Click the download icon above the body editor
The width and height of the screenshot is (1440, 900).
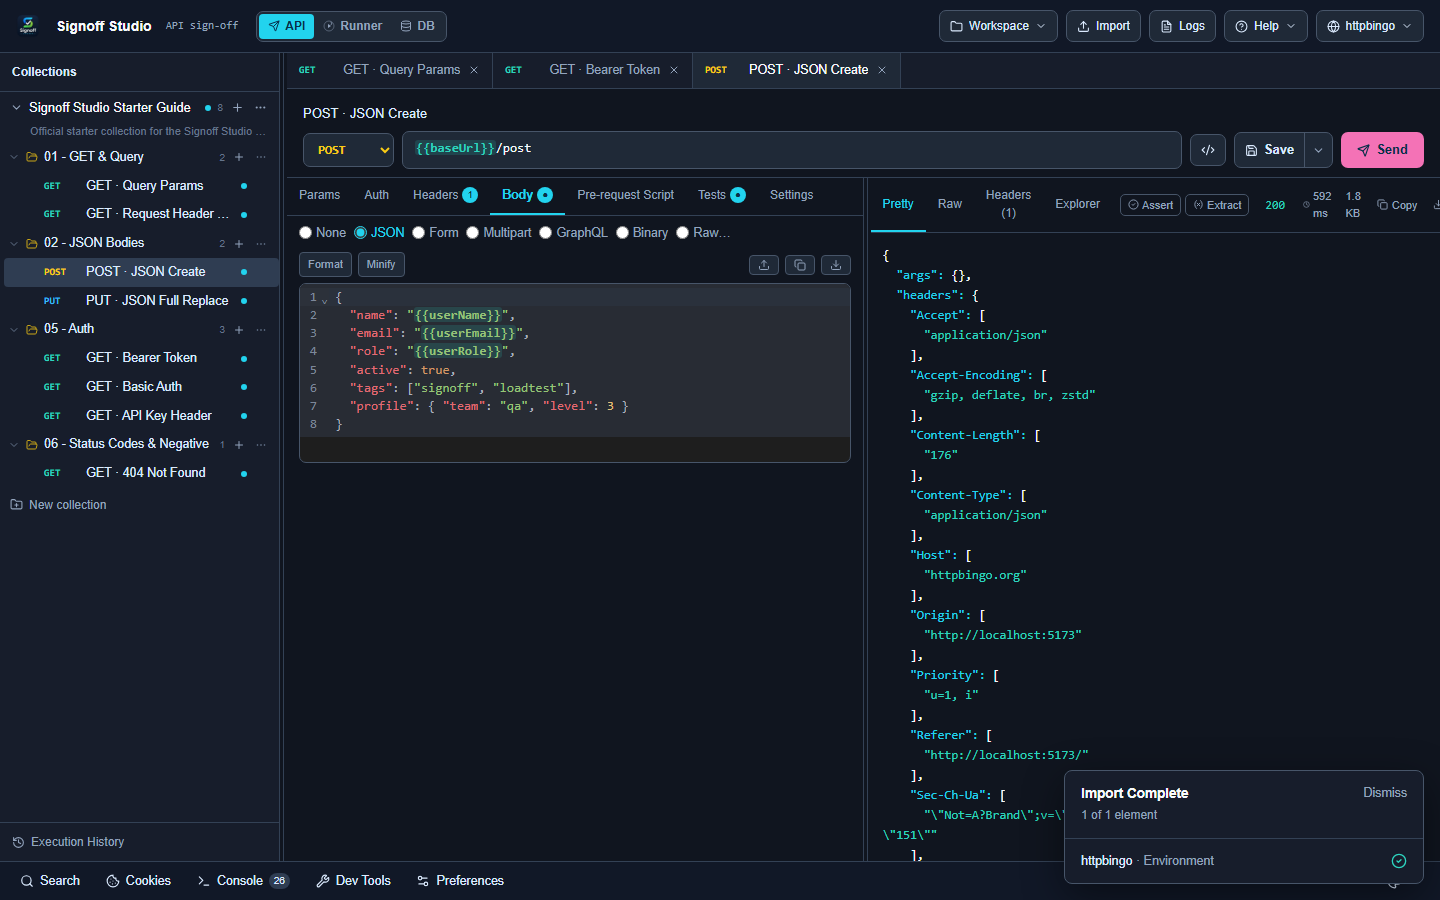pos(836,265)
